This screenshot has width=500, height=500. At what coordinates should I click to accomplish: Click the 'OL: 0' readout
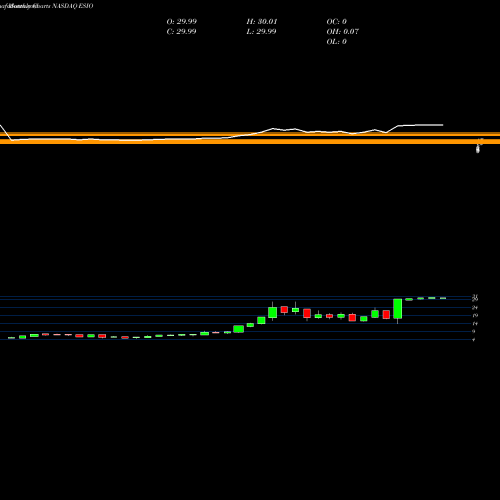click(x=337, y=41)
